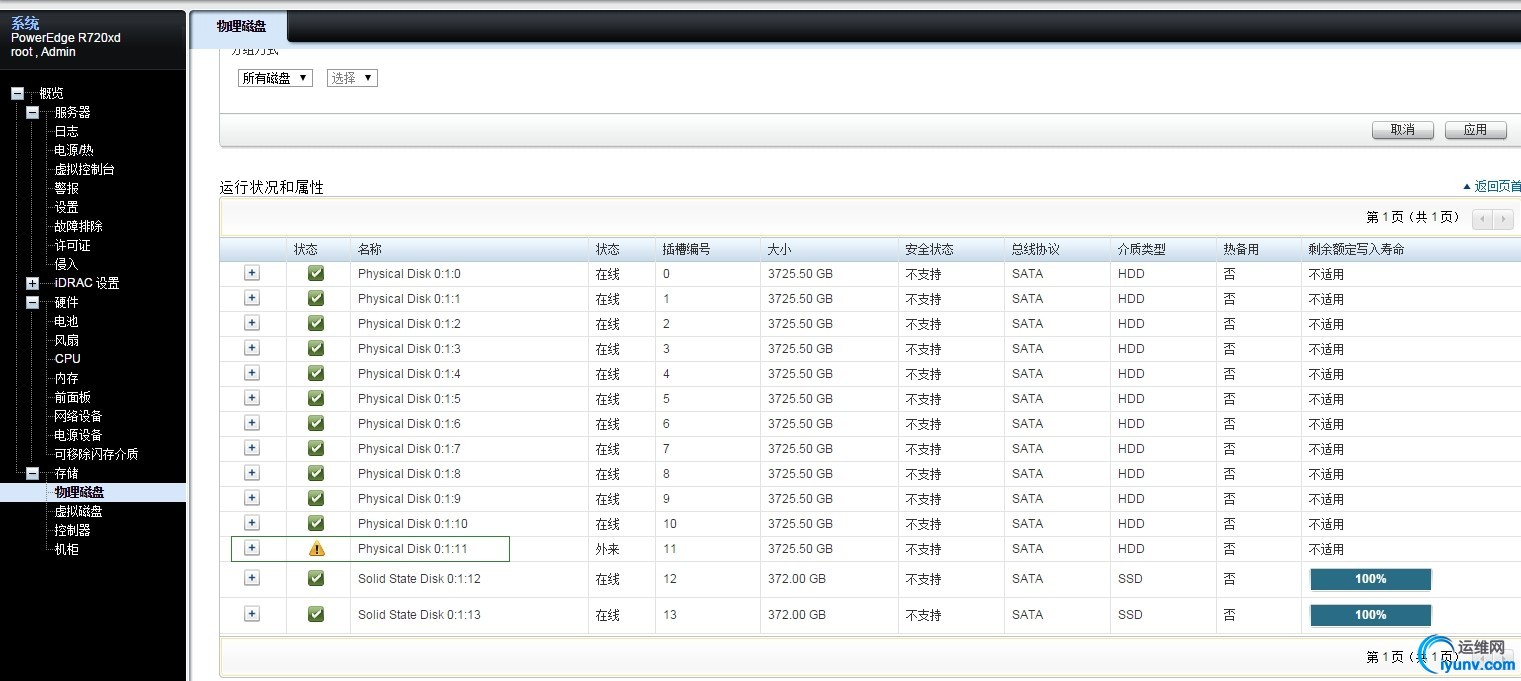Open 电池 under 硬件

[66, 321]
